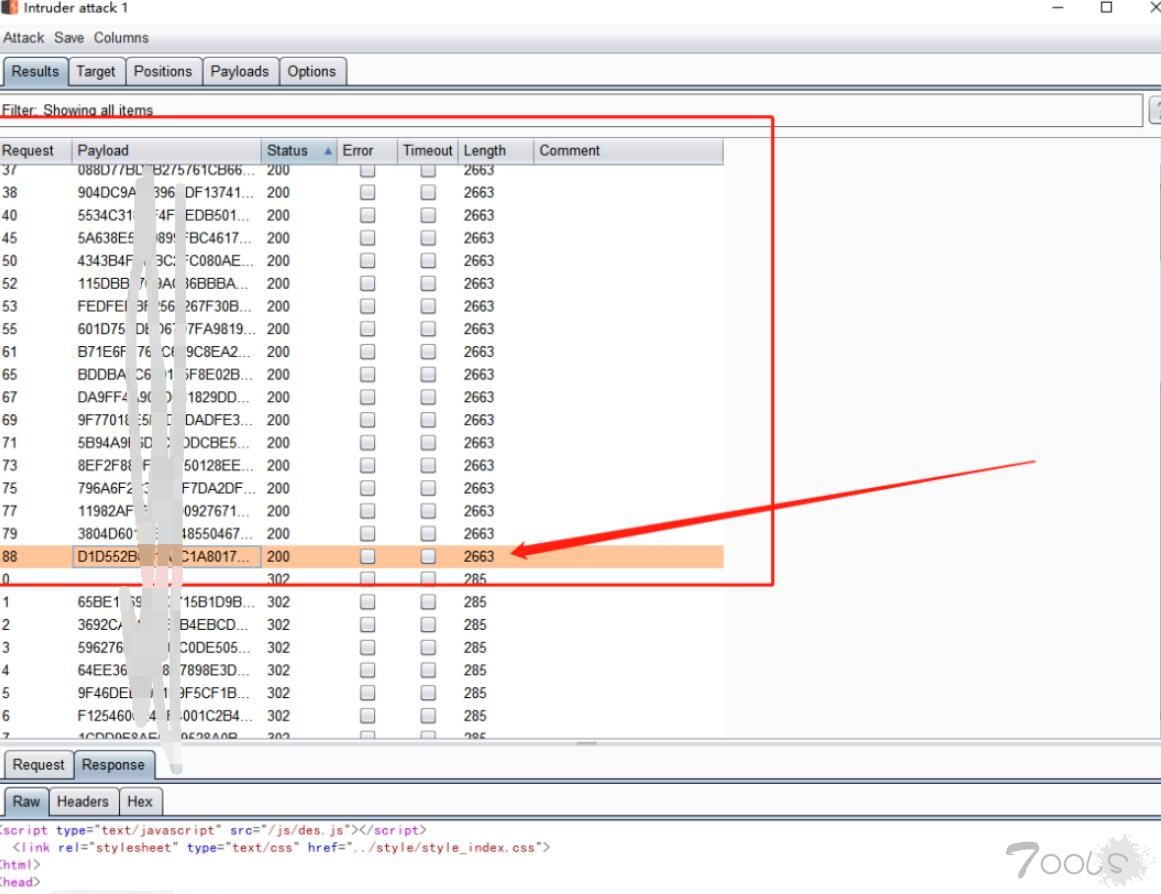Select the payload starting 3692C in row 2

click(x=167, y=625)
